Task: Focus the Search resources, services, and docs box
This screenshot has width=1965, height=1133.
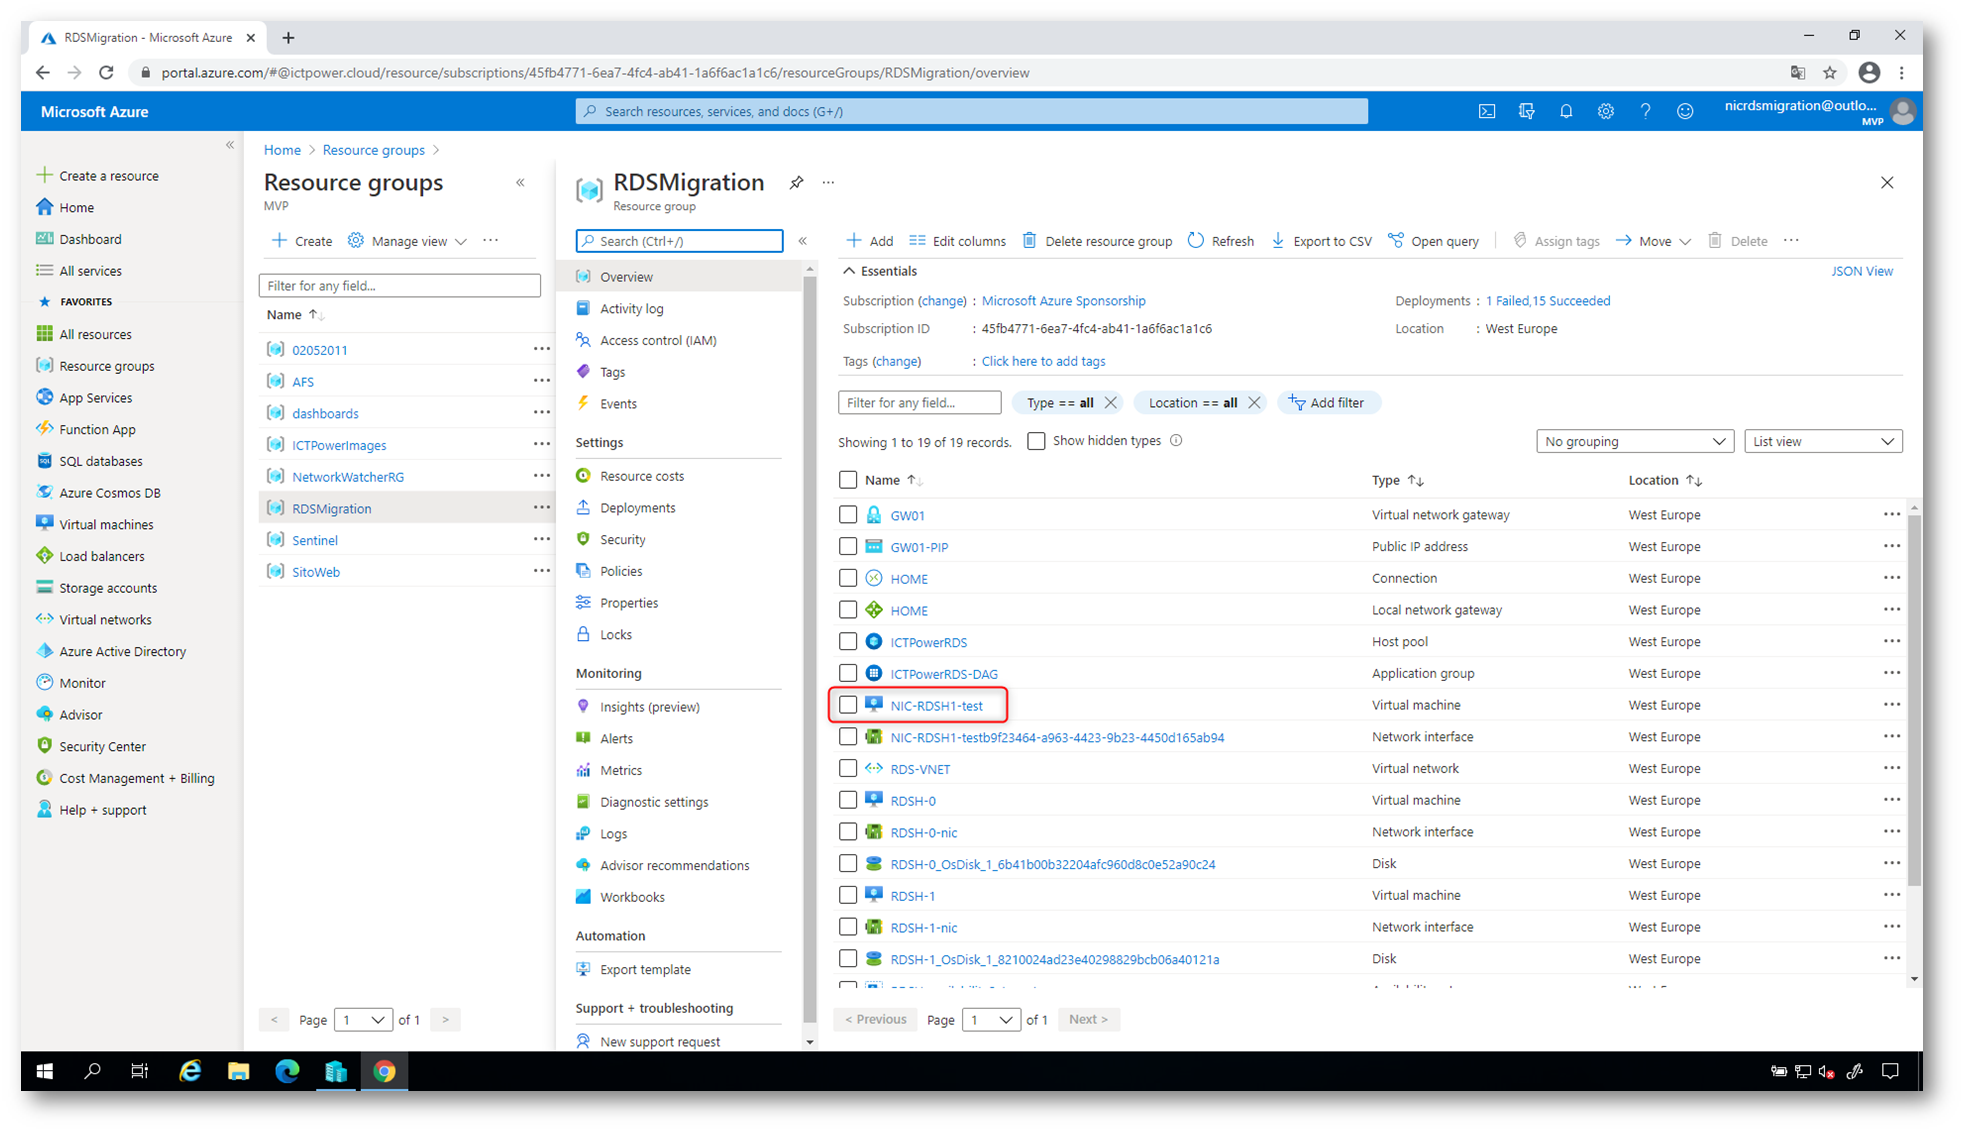Action: click(x=971, y=111)
